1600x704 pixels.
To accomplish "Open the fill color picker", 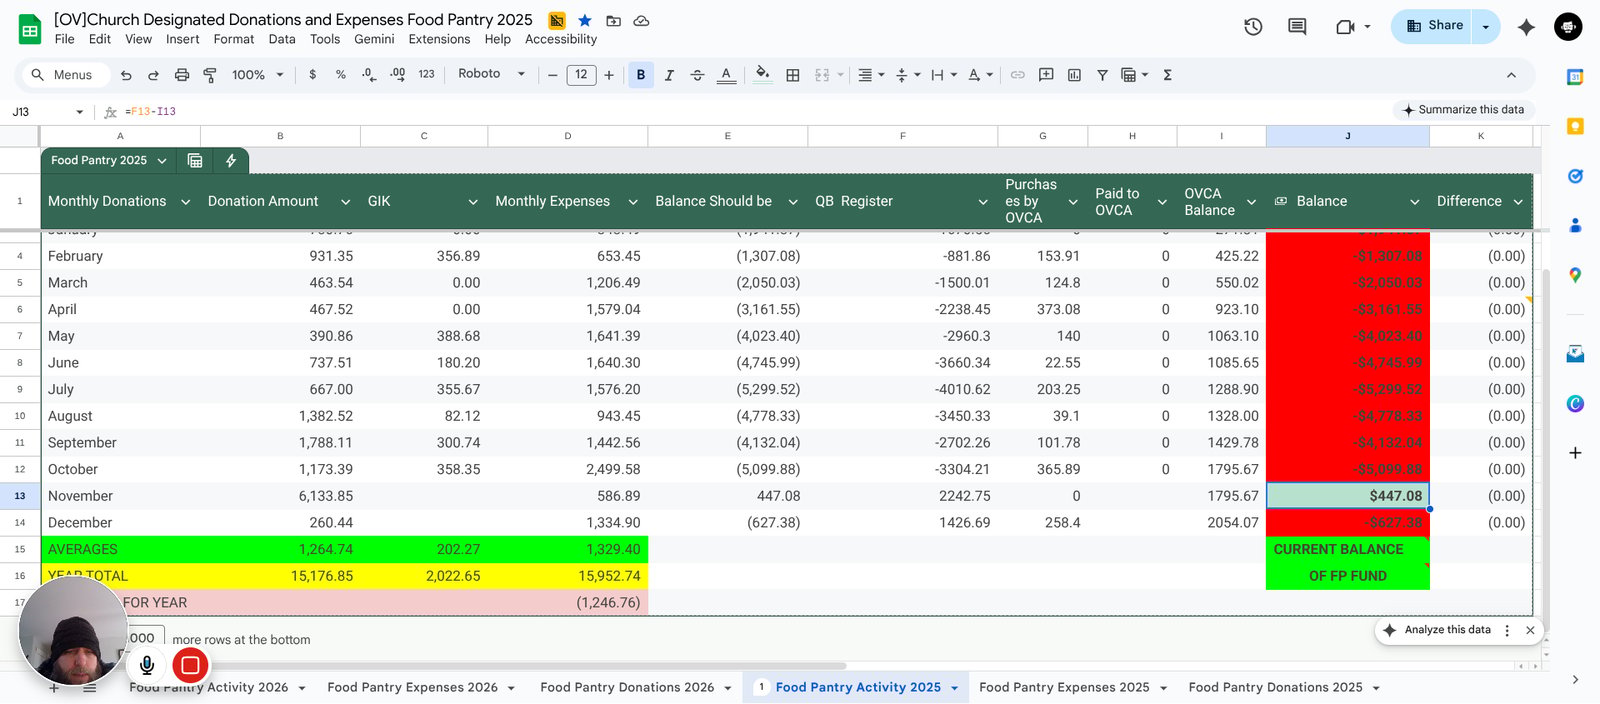I will click(x=763, y=75).
